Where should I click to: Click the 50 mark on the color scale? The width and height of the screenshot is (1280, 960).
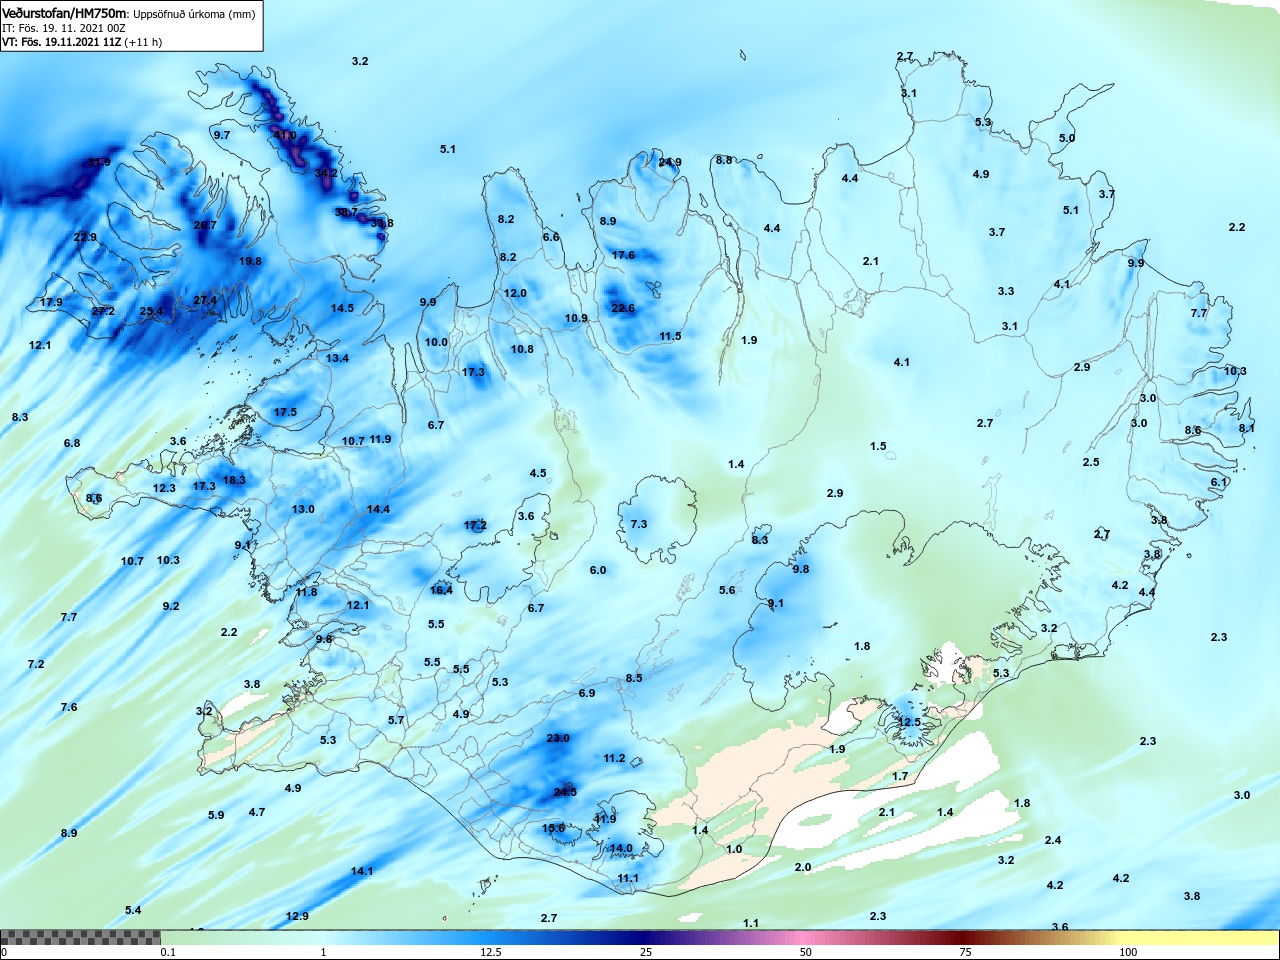click(805, 953)
